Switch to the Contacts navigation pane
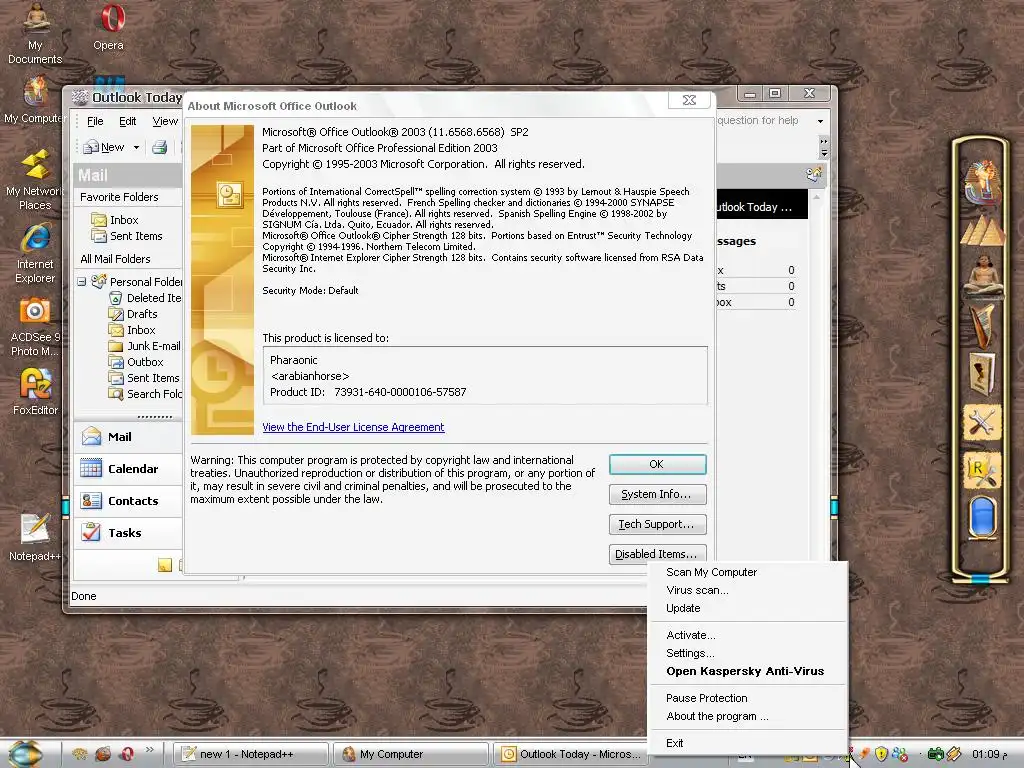Viewport: 1024px width, 768px height. (128, 501)
